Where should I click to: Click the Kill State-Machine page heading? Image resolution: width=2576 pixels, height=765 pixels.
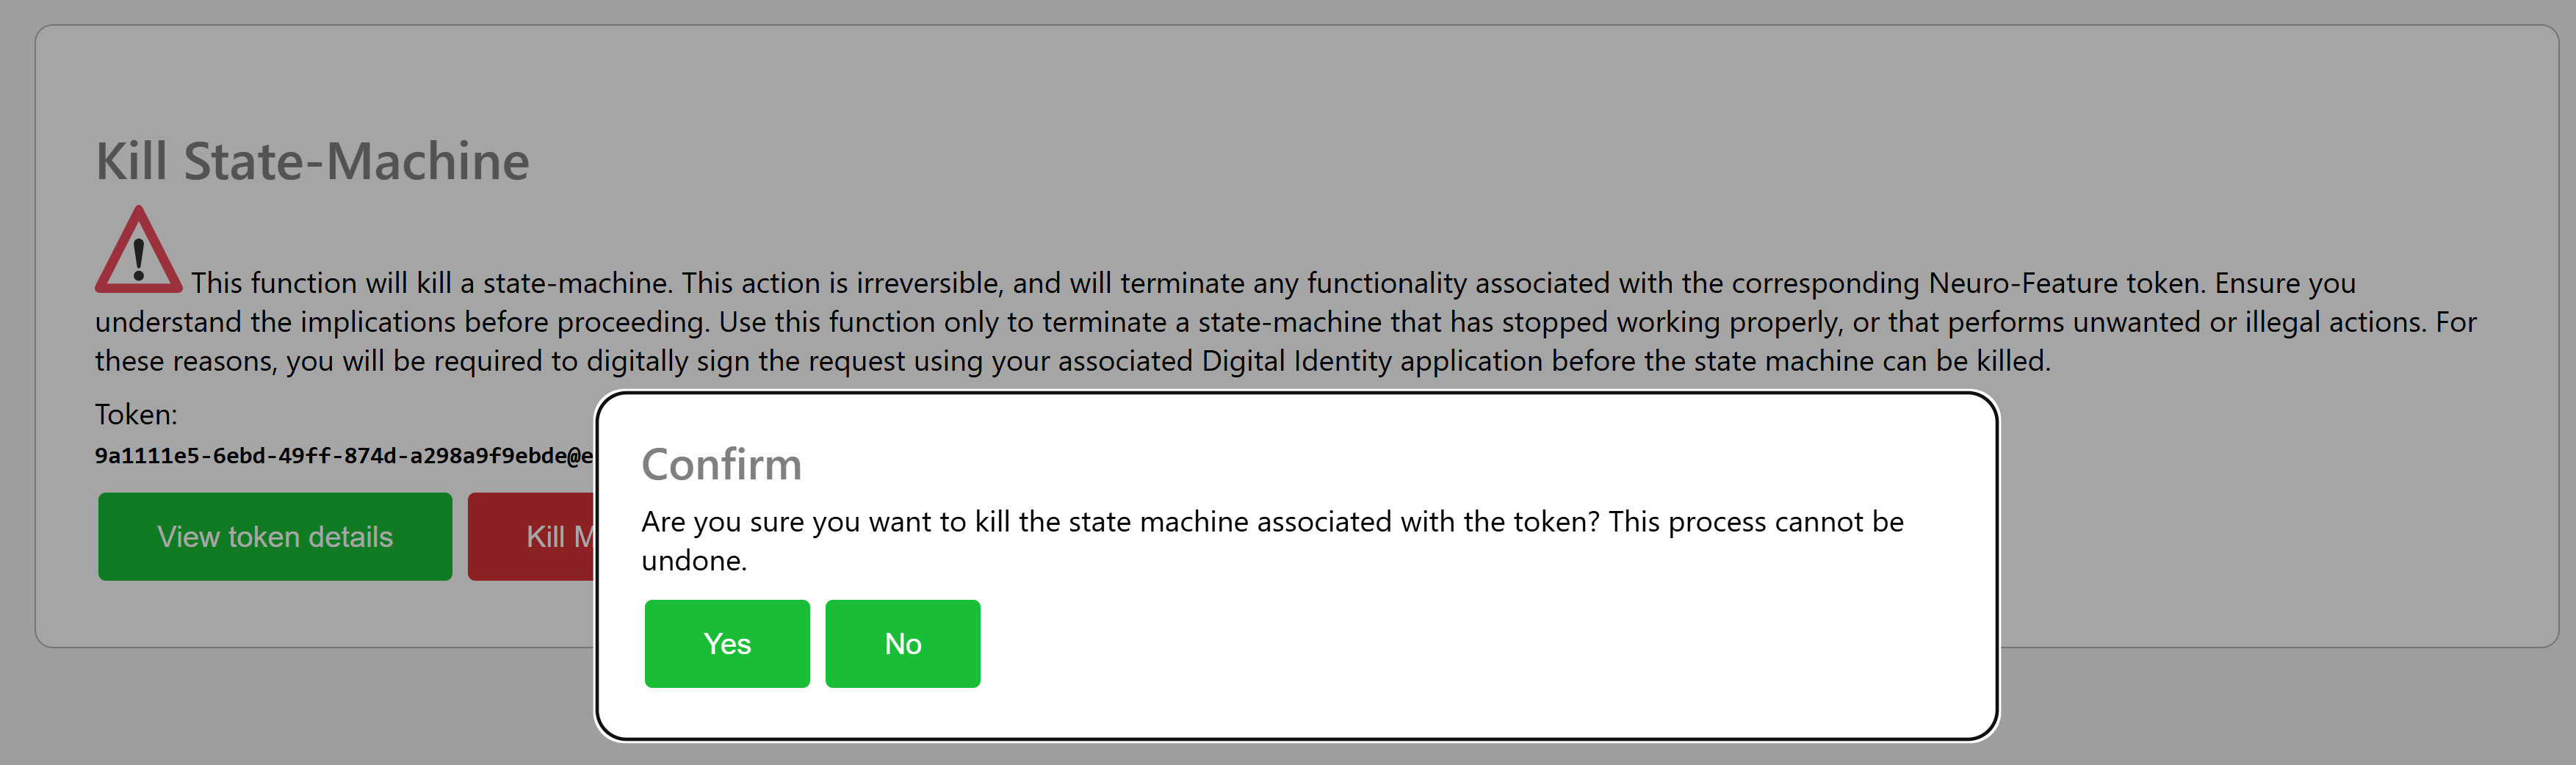click(x=312, y=162)
